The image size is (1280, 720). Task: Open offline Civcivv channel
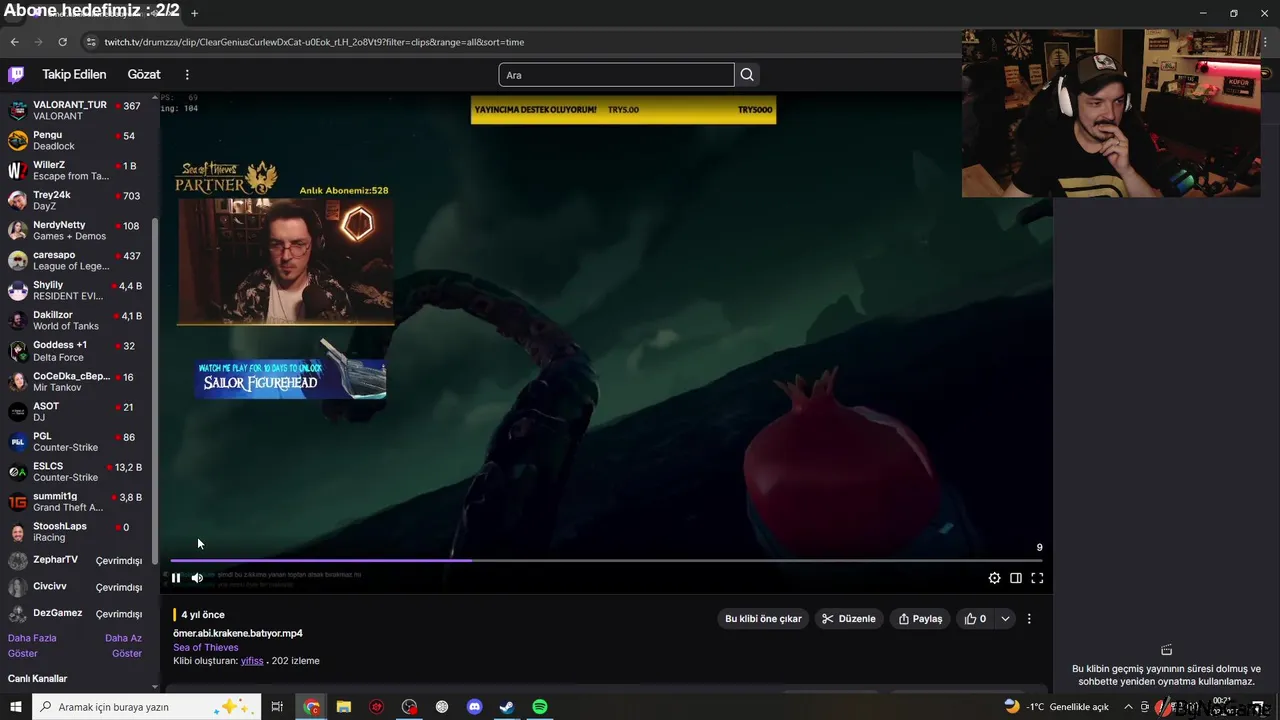[78, 587]
